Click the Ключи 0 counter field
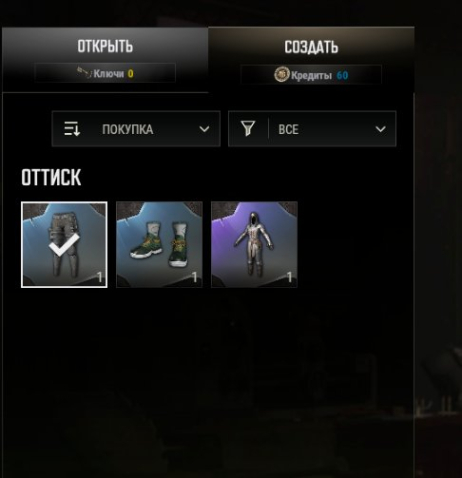 105,73
